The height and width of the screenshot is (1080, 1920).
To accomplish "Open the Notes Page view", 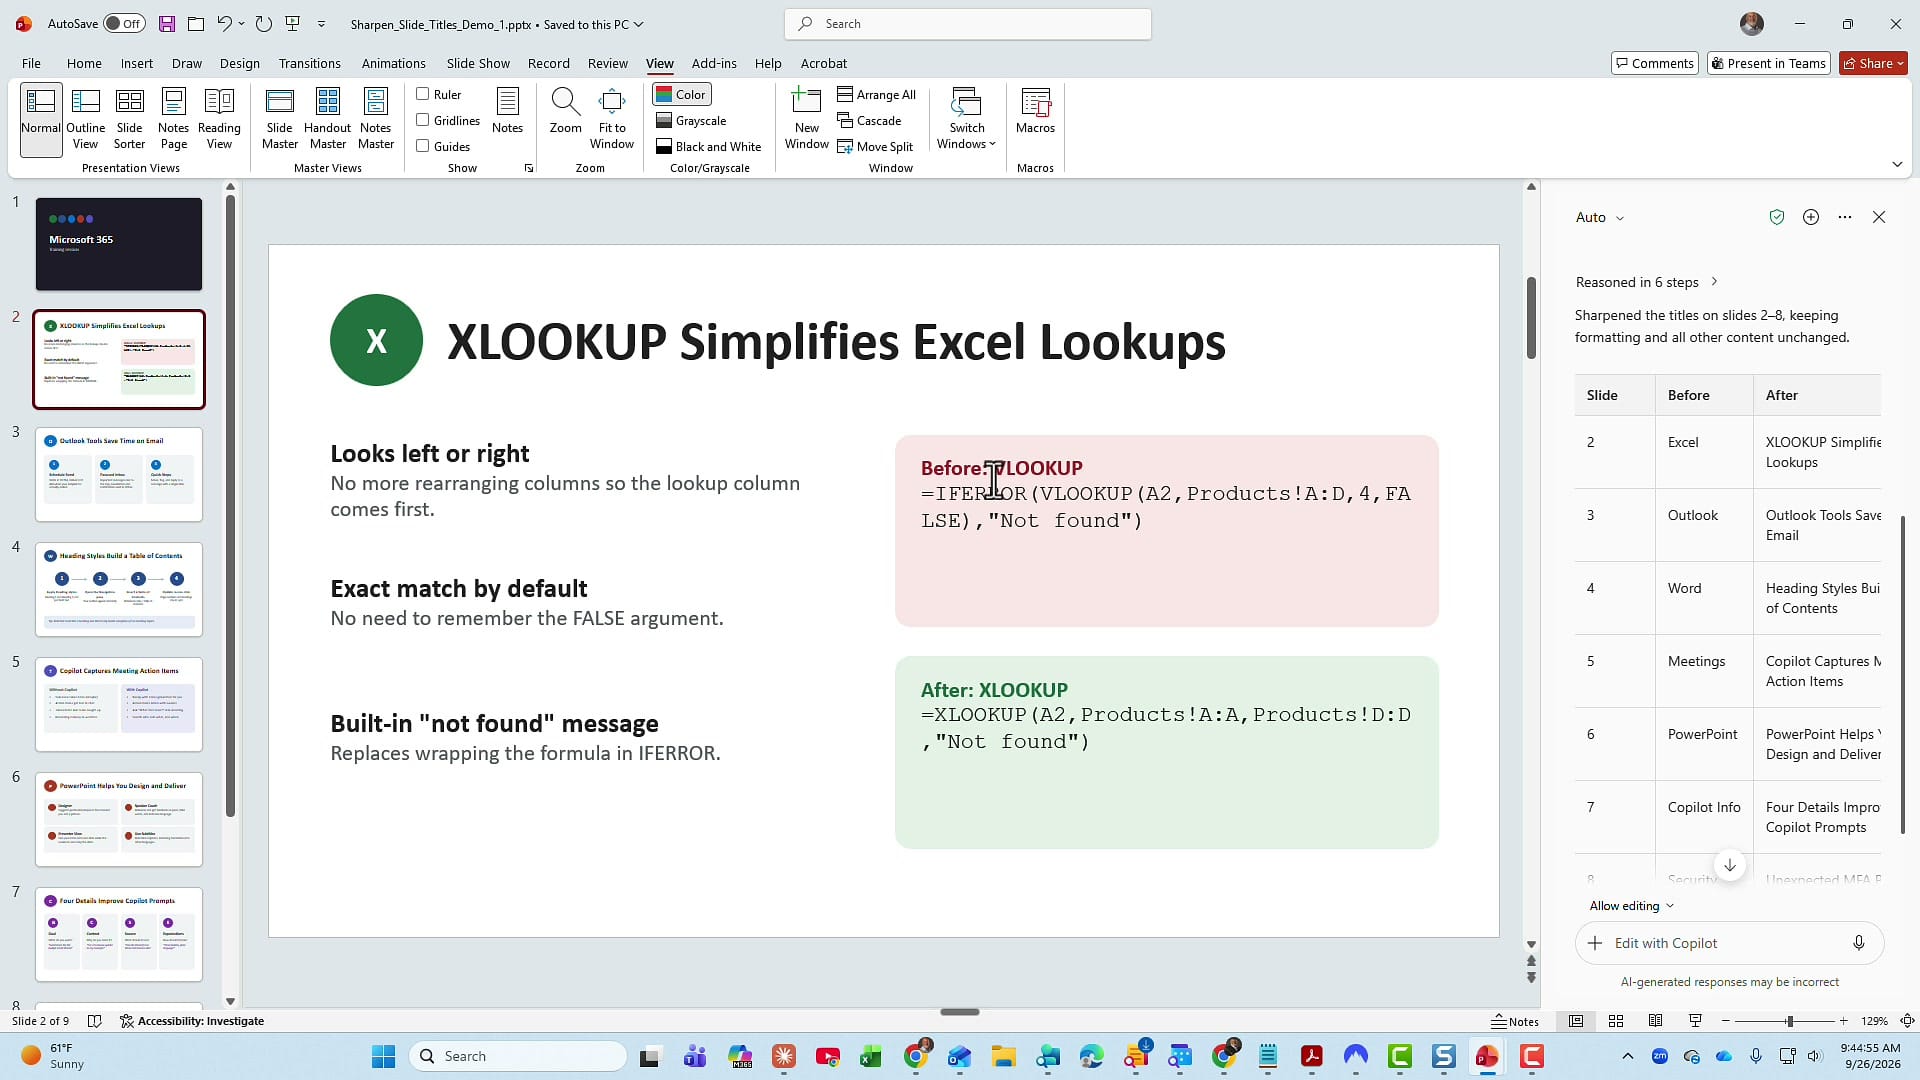I will click(x=174, y=118).
